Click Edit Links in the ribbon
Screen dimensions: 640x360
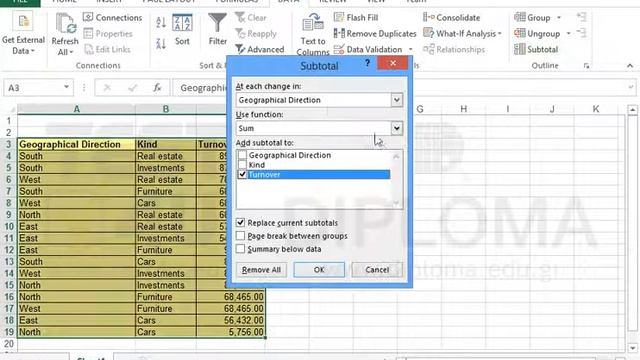coord(107,49)
